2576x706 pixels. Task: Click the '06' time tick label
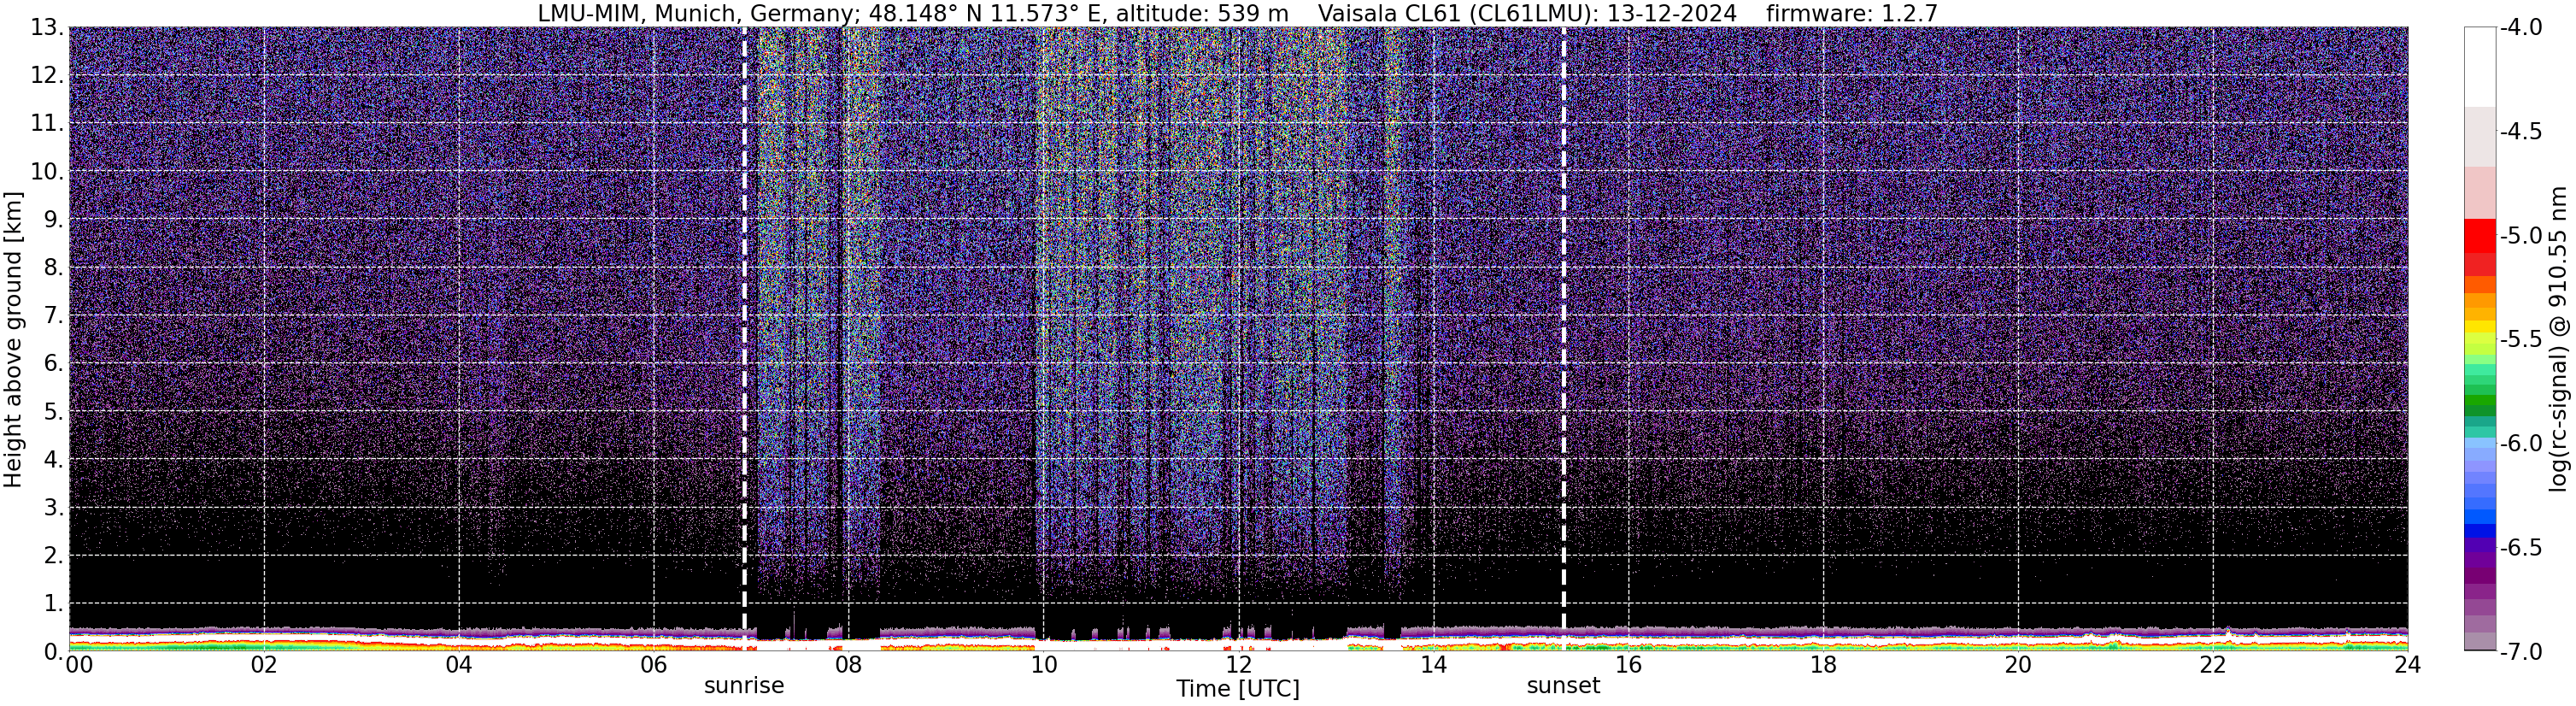tap(654, 665)
